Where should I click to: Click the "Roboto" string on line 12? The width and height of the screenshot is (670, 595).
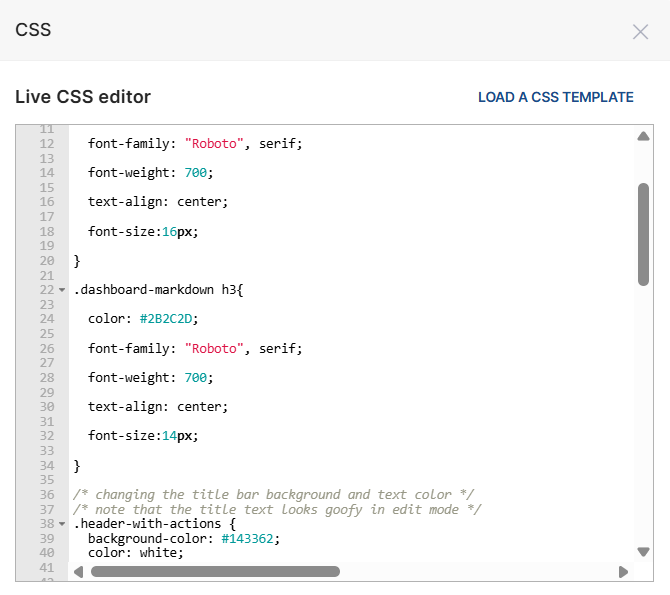click(214, 143)
